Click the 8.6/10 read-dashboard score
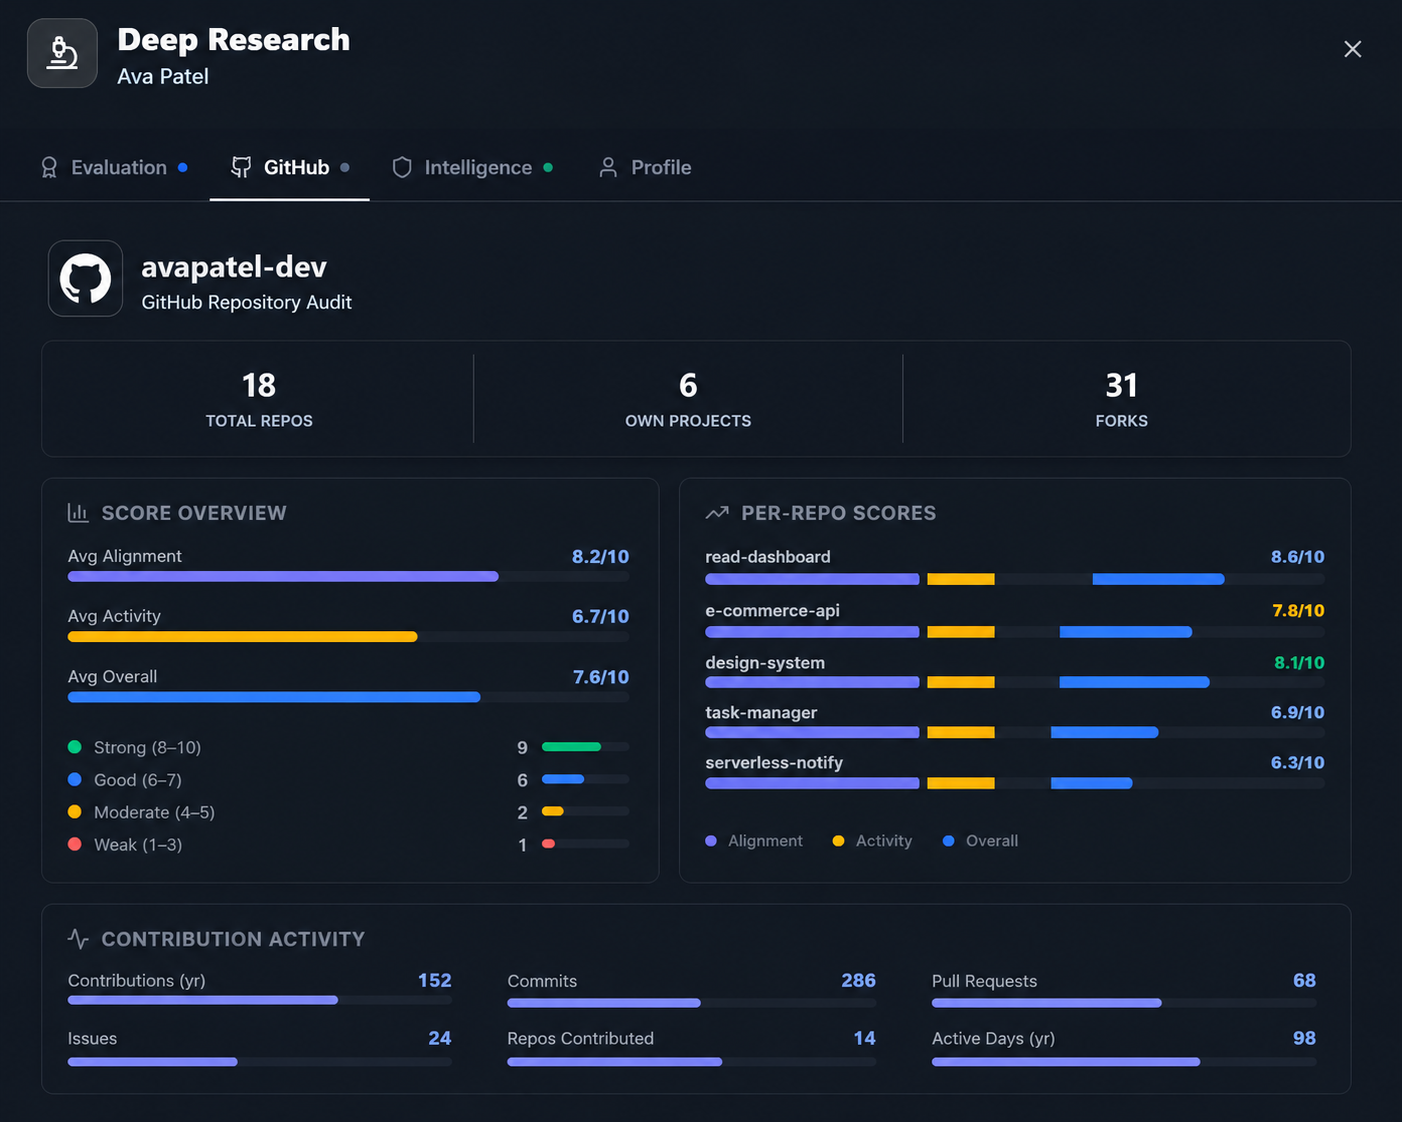 (x=1297, y=556)
